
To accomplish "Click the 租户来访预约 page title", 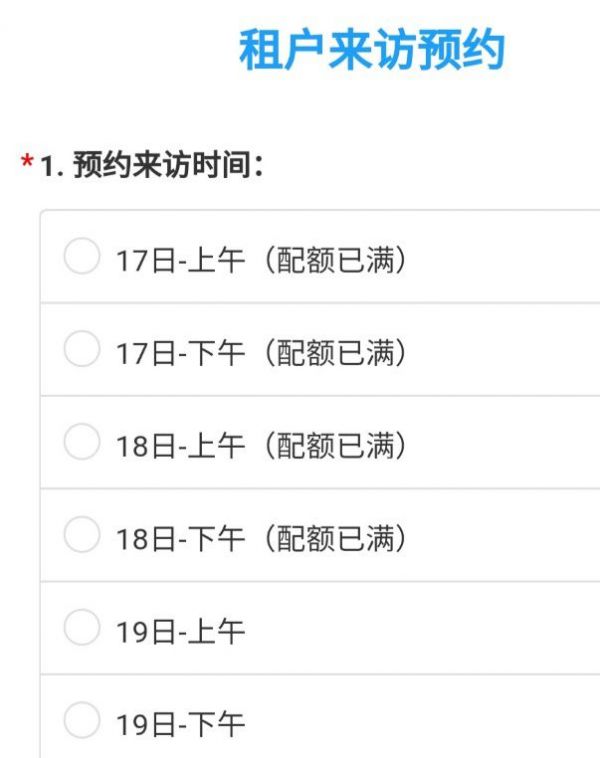I will click(x=372, y=50).
